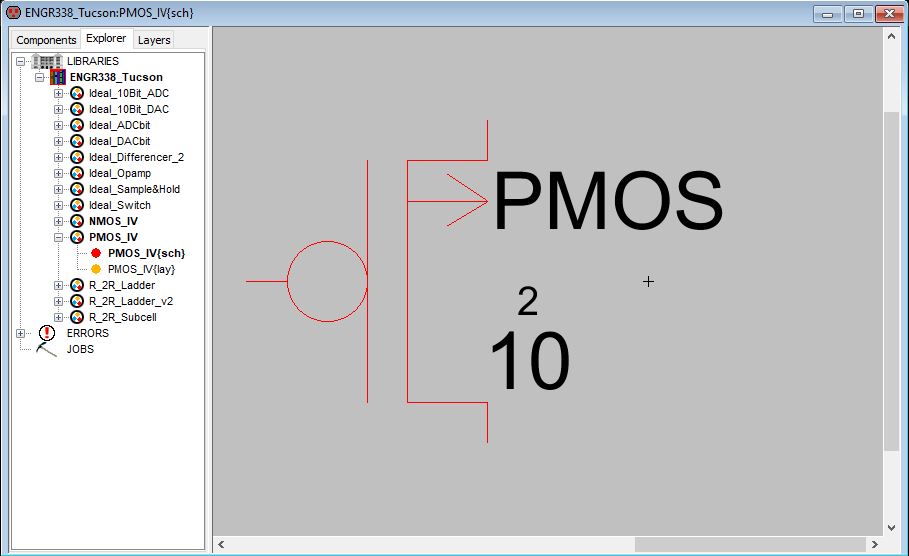
Task: Click the ENGR338_Tucson library icon
Action: point(58,77)
